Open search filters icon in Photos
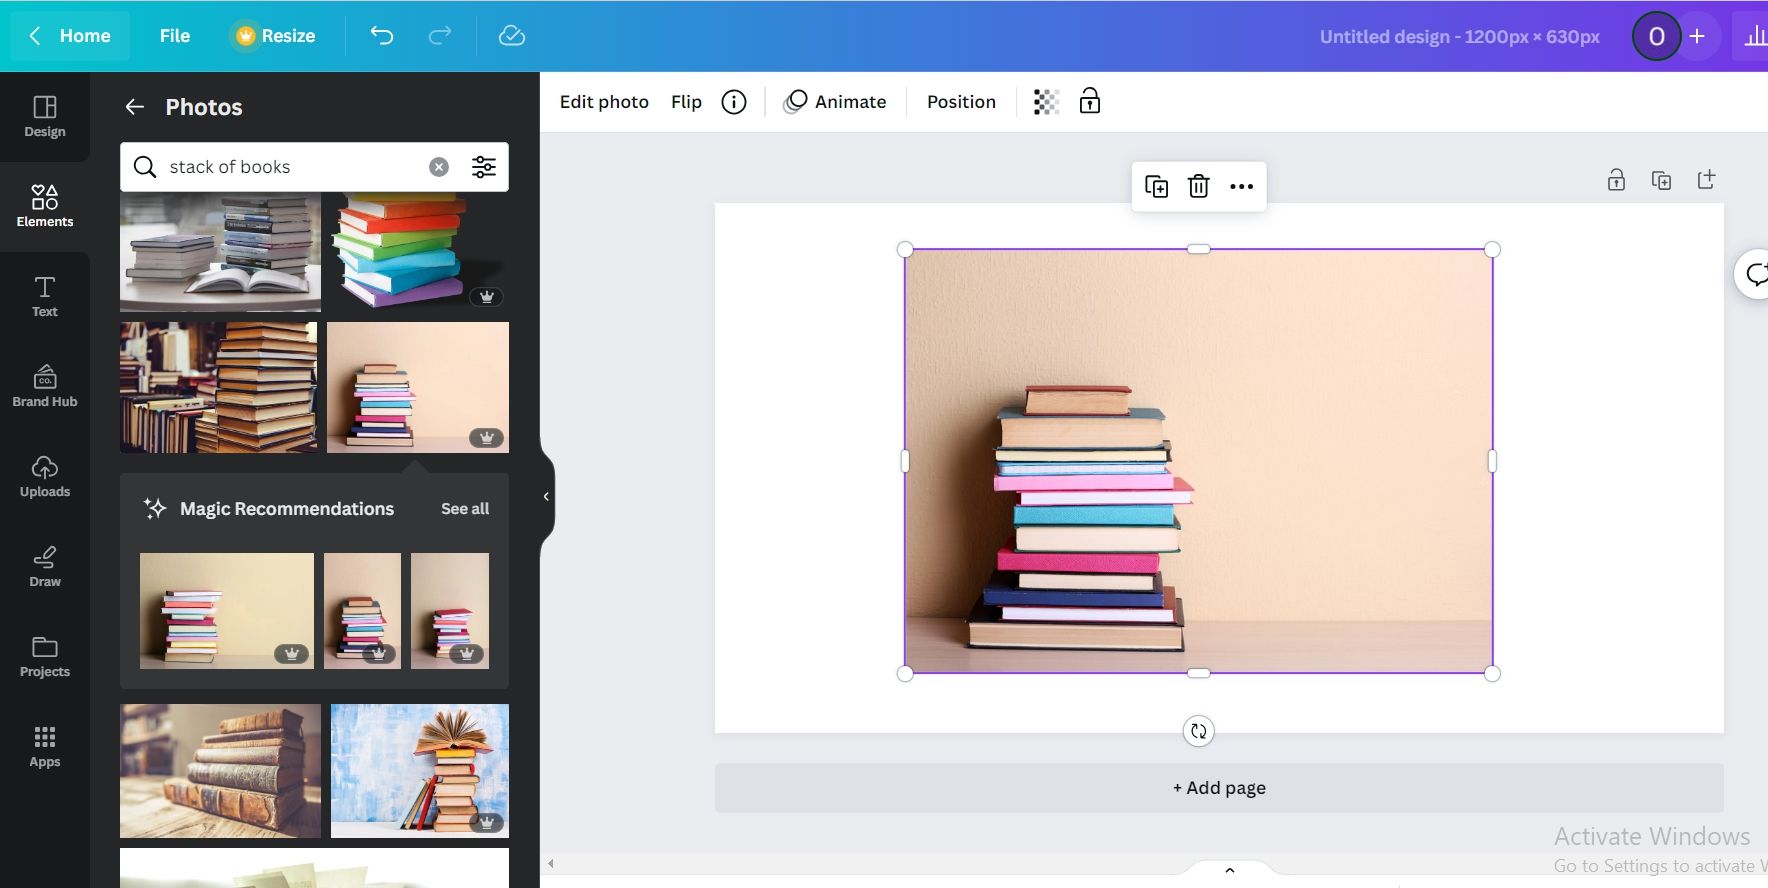This screenshot has height=888, width=1768. point(484,167)
